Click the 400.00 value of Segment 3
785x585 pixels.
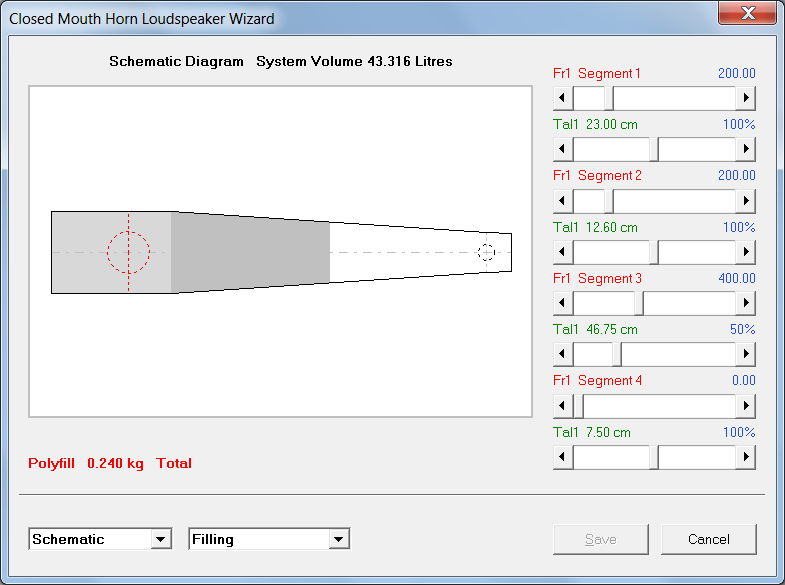click(736, 278)
